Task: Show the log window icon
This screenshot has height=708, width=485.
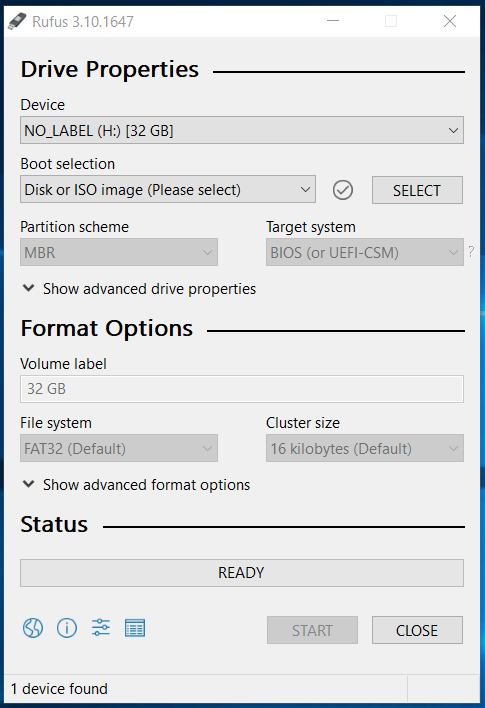Action: coord(135,628)
